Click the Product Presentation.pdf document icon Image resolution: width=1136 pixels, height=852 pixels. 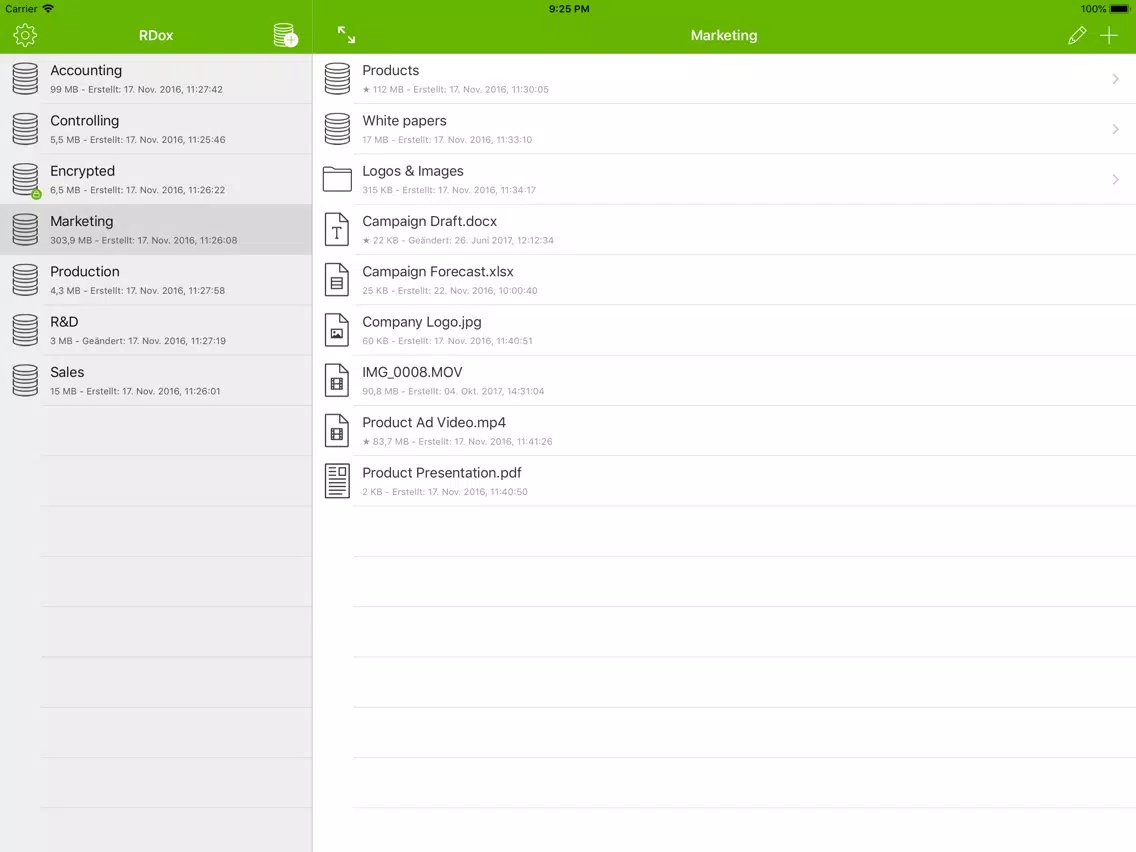tap(337, 481)
